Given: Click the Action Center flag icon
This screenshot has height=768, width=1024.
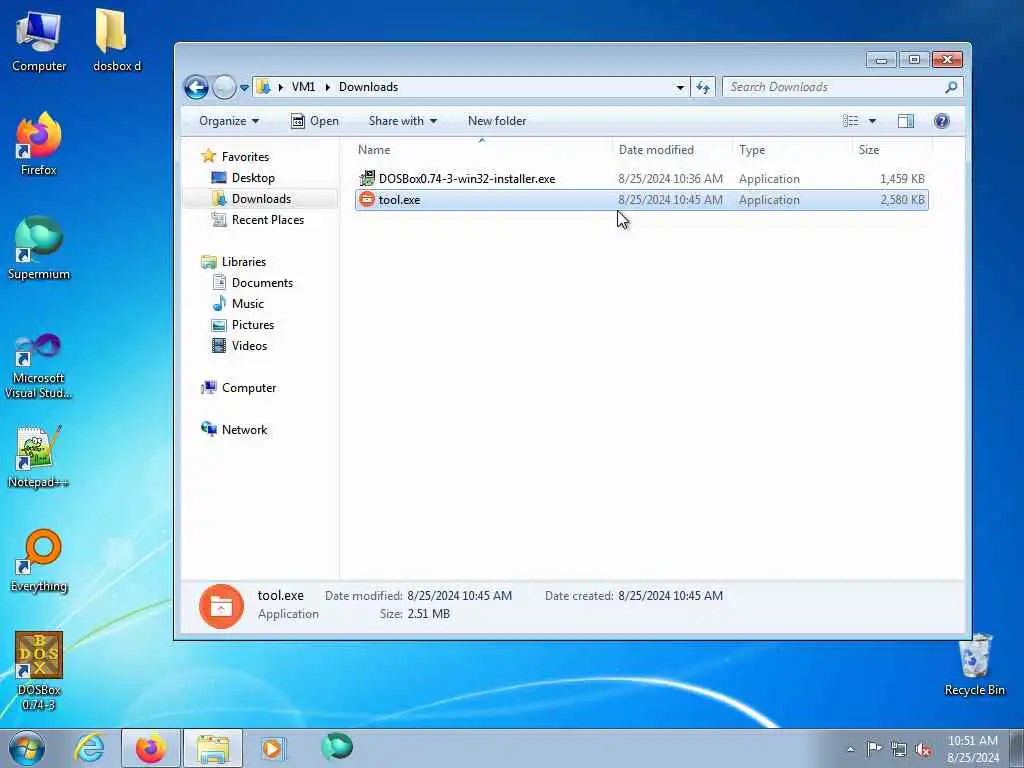Looking at the screenshot, I should [x=873, y=748].
